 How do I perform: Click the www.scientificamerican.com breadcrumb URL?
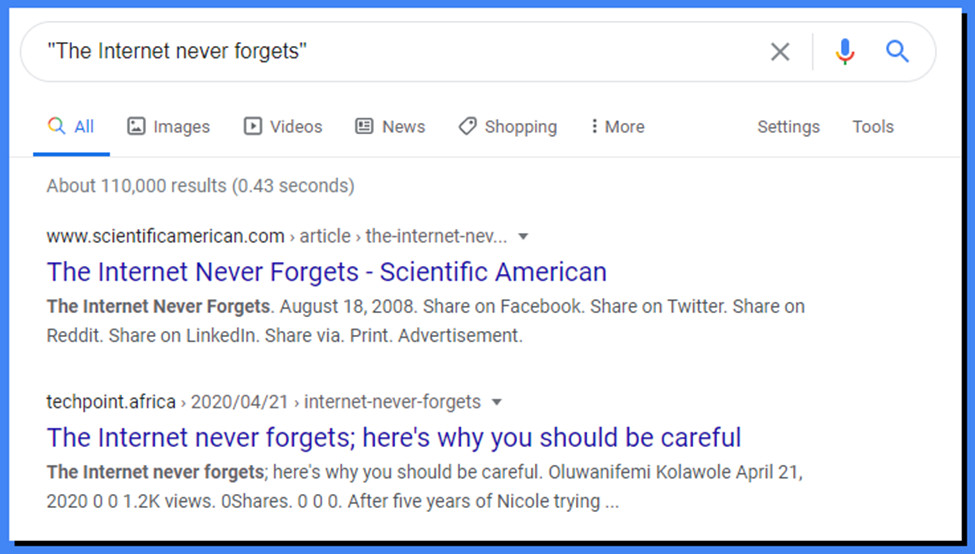point(165,237)
